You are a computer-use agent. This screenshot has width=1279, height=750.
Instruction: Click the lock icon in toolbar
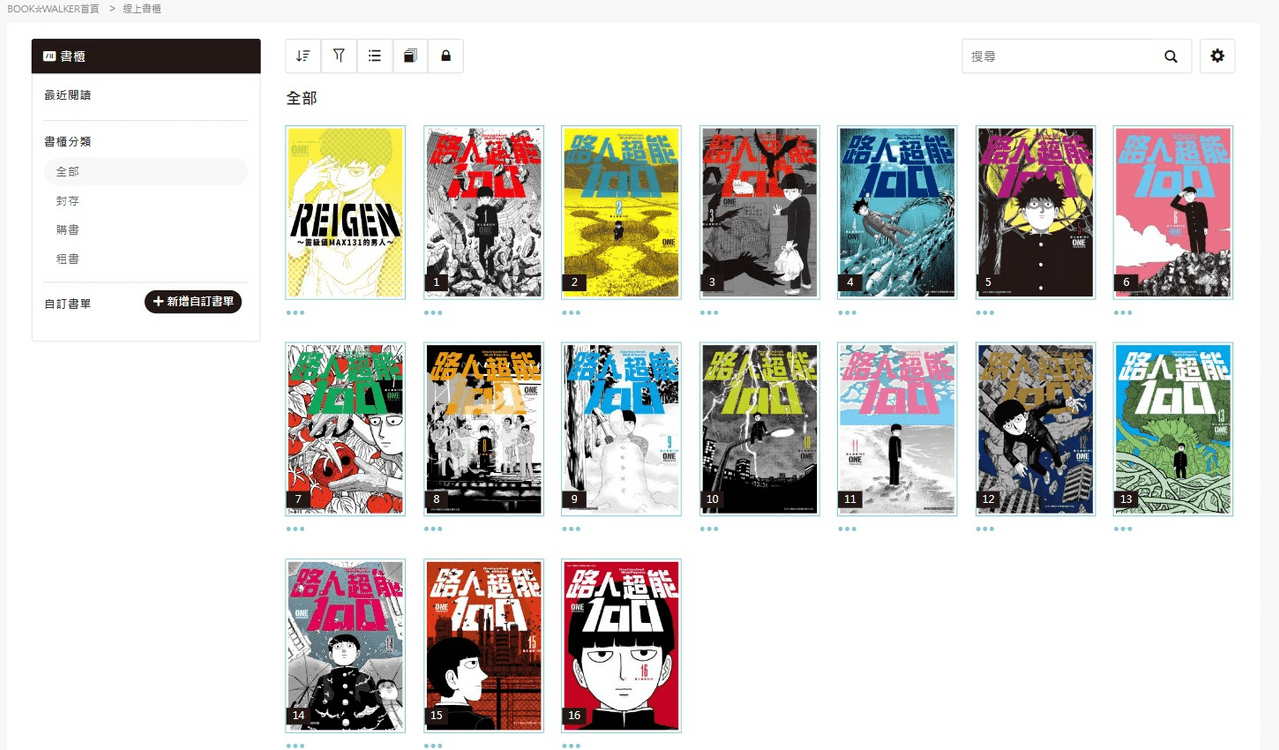point(446,56)
